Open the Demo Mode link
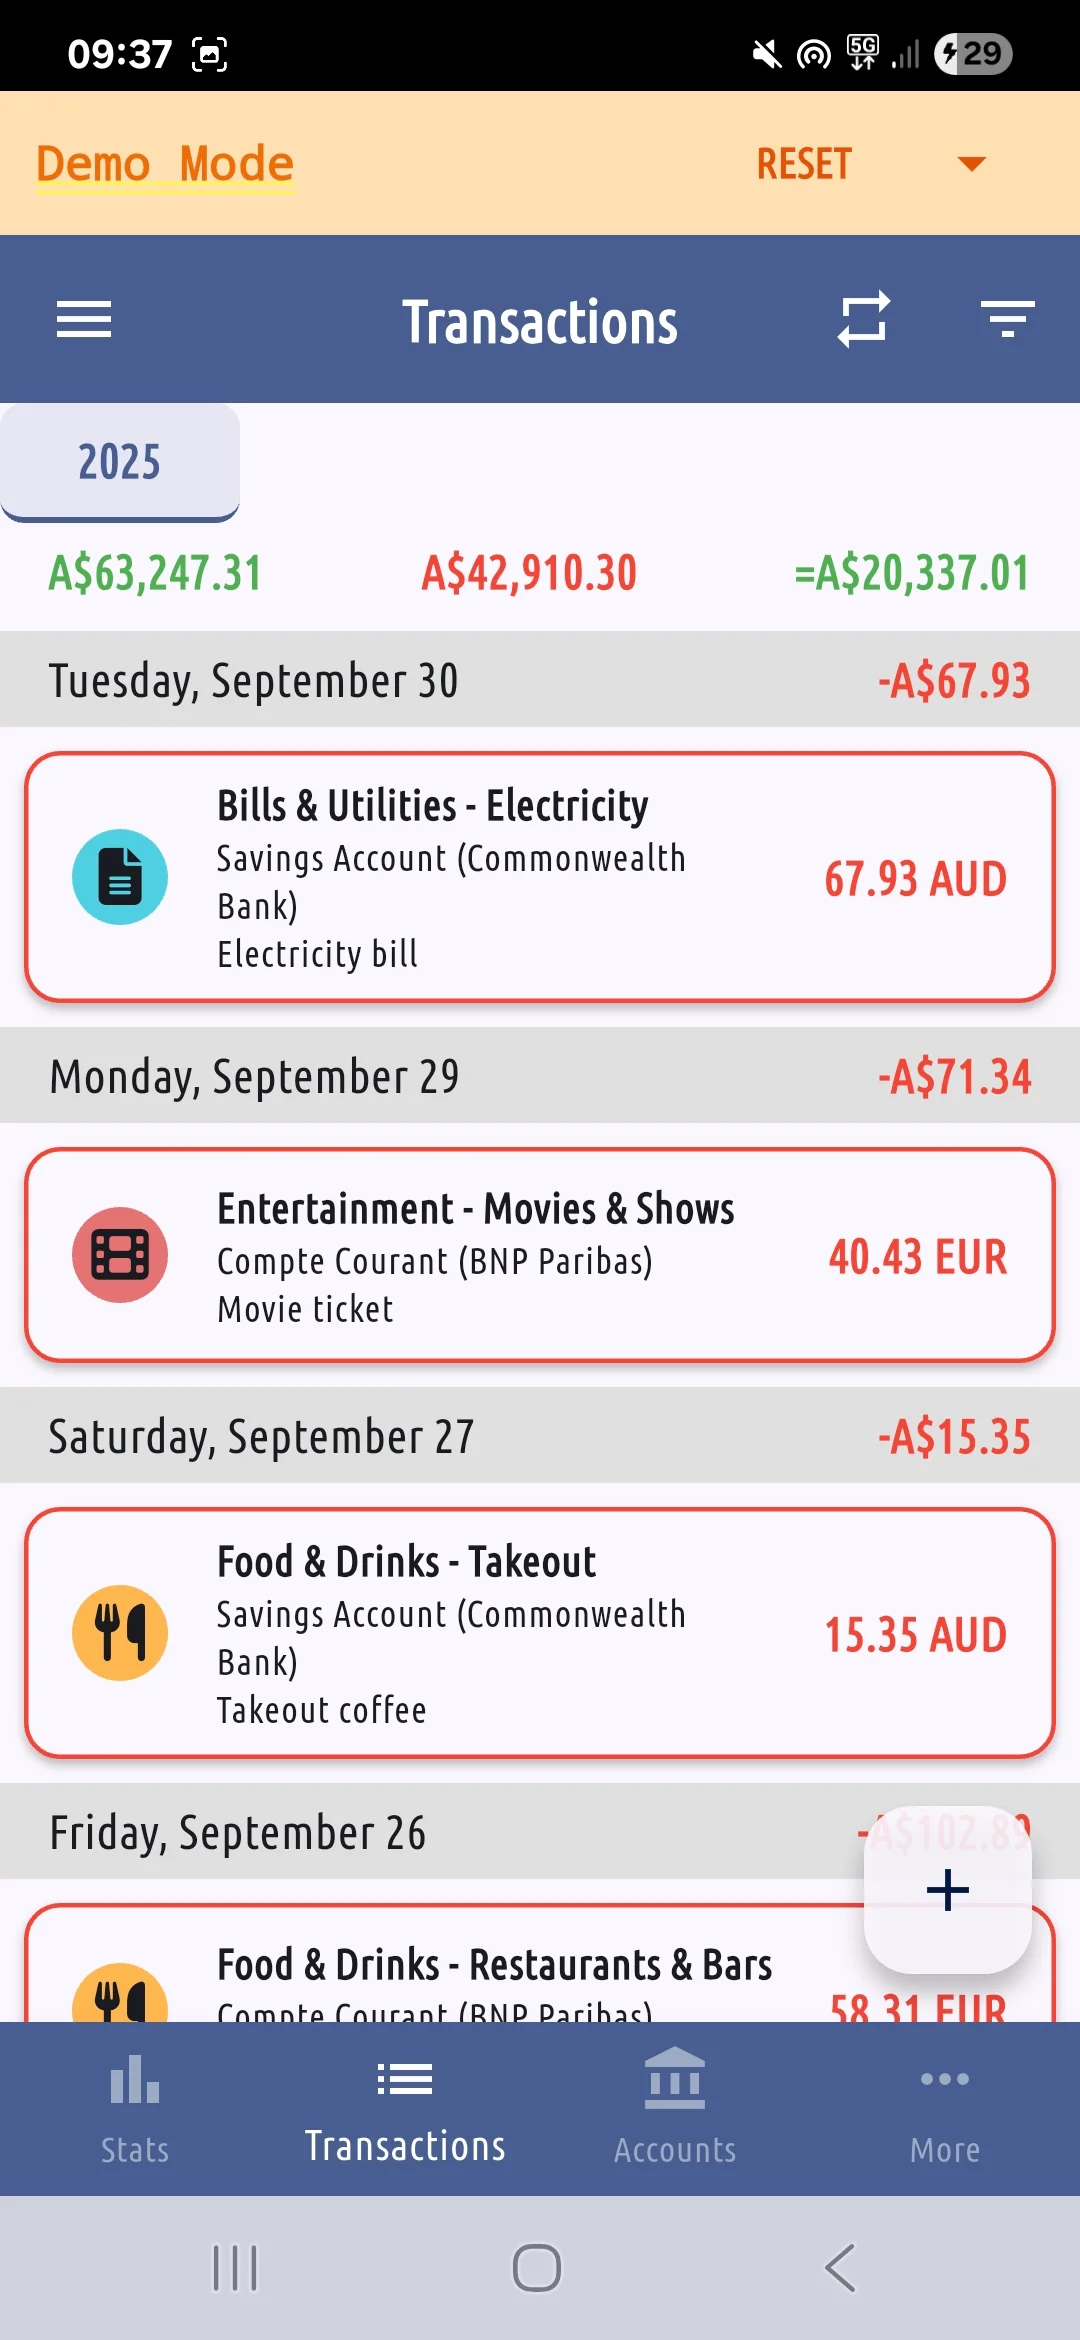Image resolution: width=1080 pixels, height=2340 pixels. click(165, 164)
